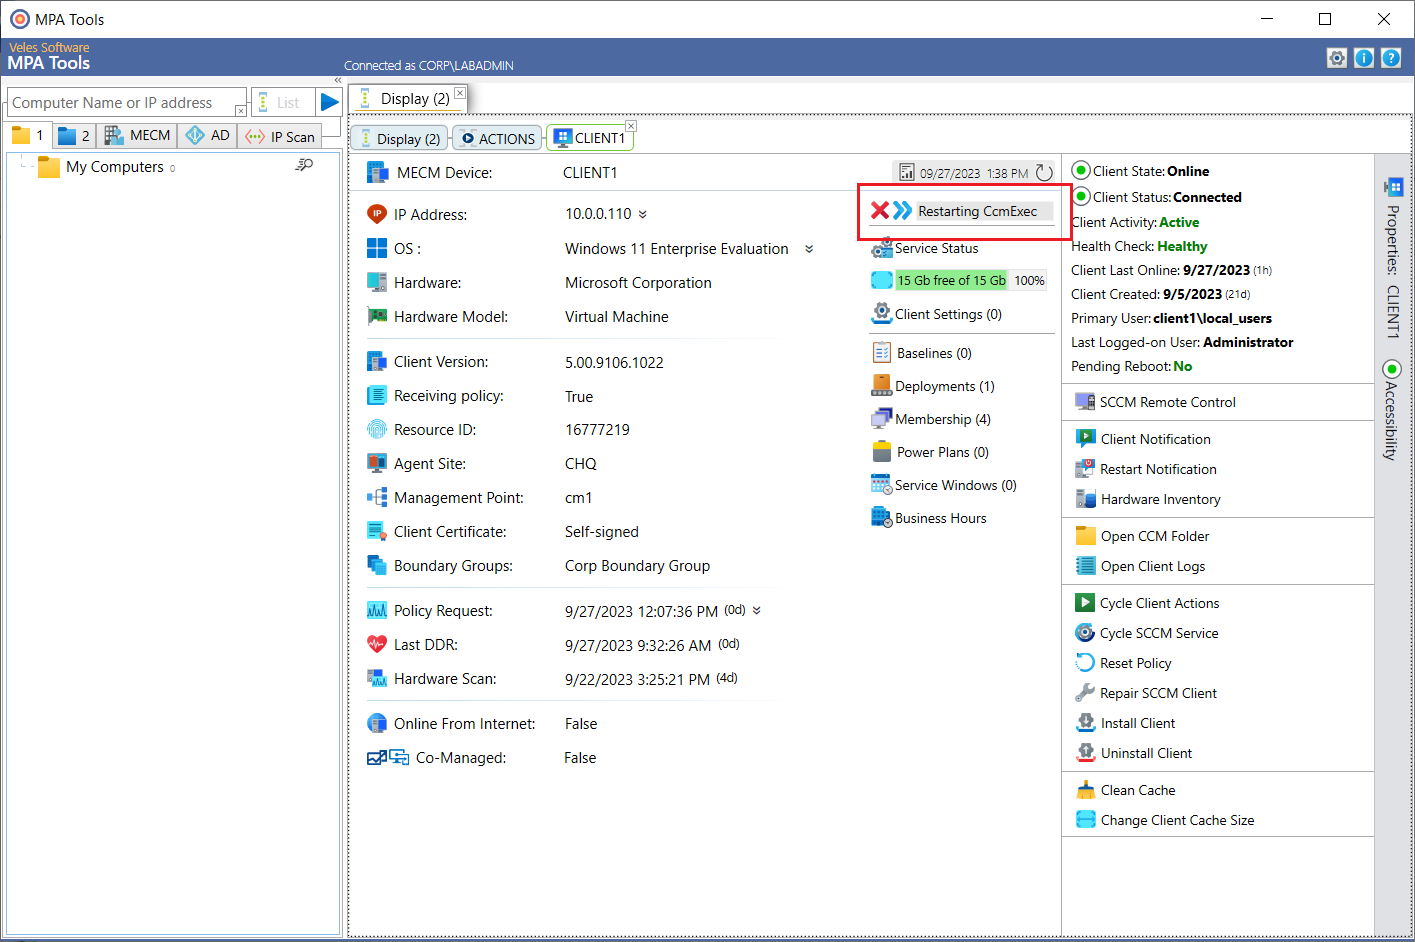The width and height of the screenshot is (1415, 942).
Task: Open Deployments (1) list
Action: [944, 386]
